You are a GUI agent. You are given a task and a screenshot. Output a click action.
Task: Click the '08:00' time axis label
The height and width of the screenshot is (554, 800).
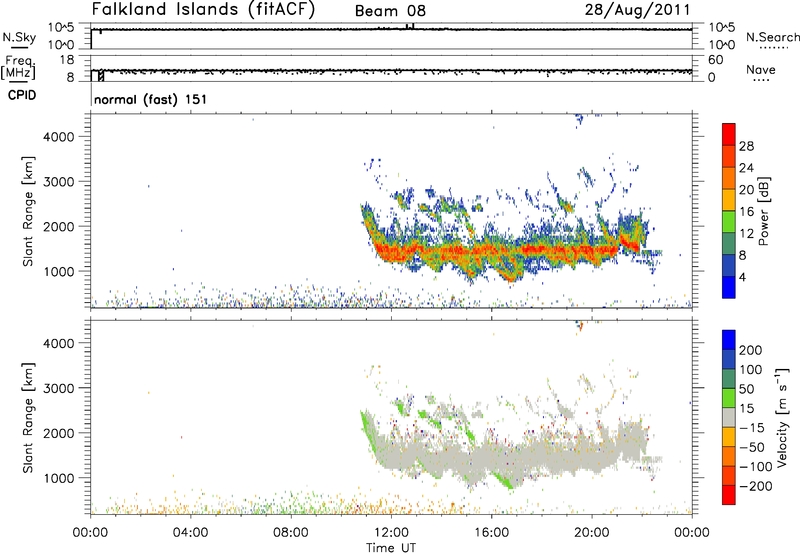tap(291, 533)
